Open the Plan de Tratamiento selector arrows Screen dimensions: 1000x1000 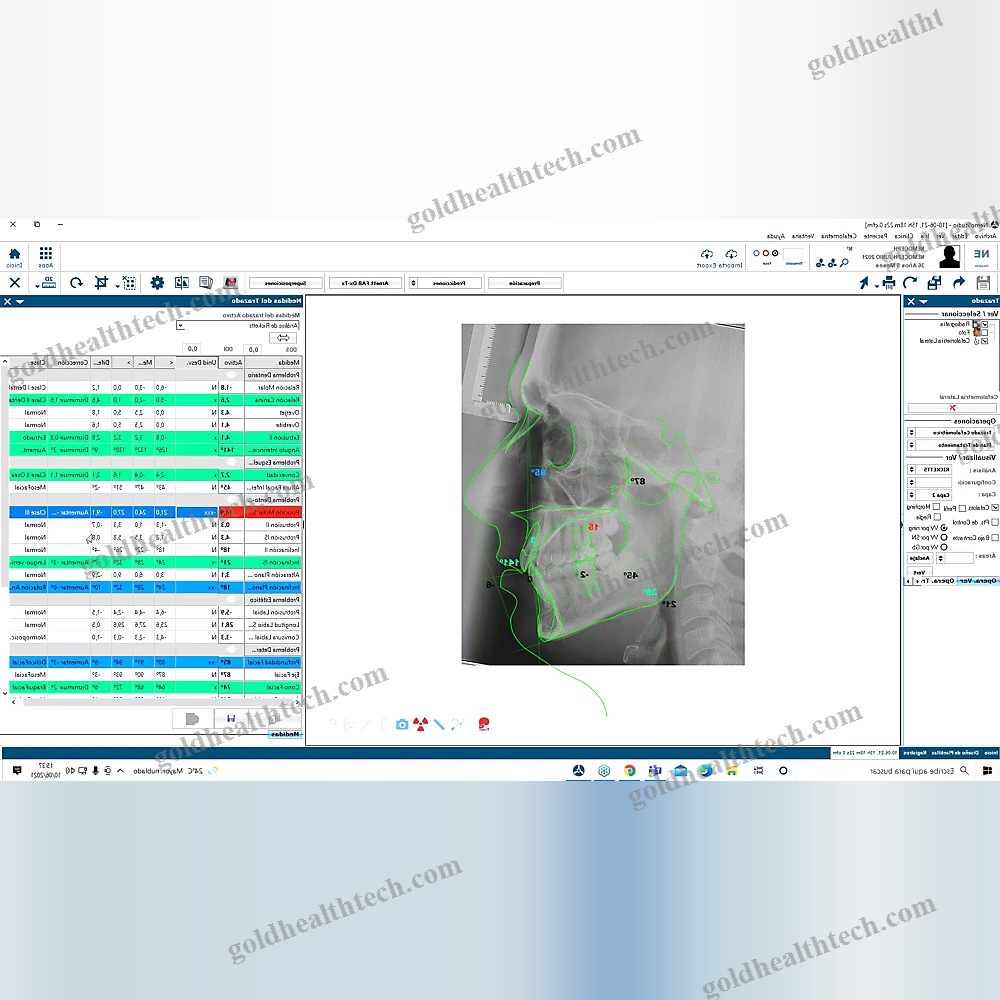click(x=911, y=445)
